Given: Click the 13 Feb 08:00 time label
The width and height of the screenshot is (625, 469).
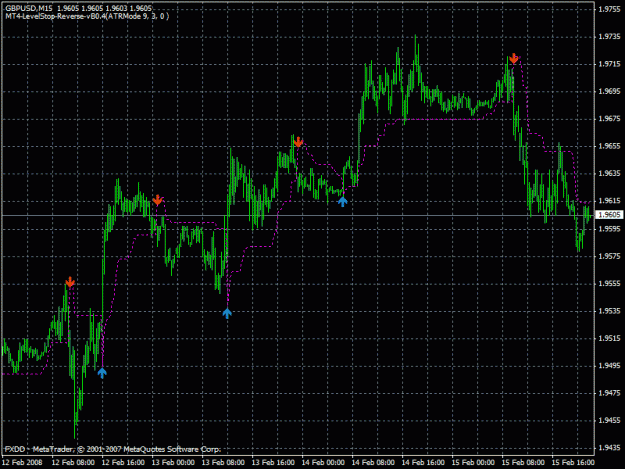Looking at the screenshot, I should 223,463.
